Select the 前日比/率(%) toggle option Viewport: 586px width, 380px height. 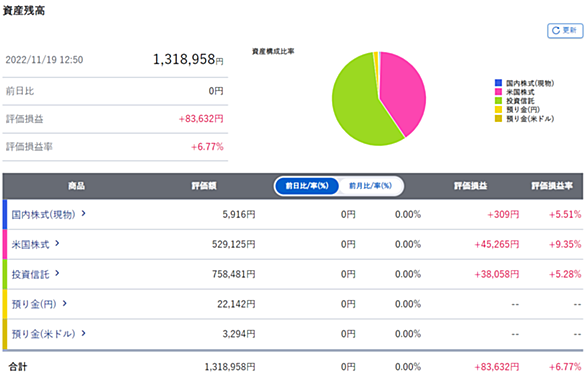(307, 186)
